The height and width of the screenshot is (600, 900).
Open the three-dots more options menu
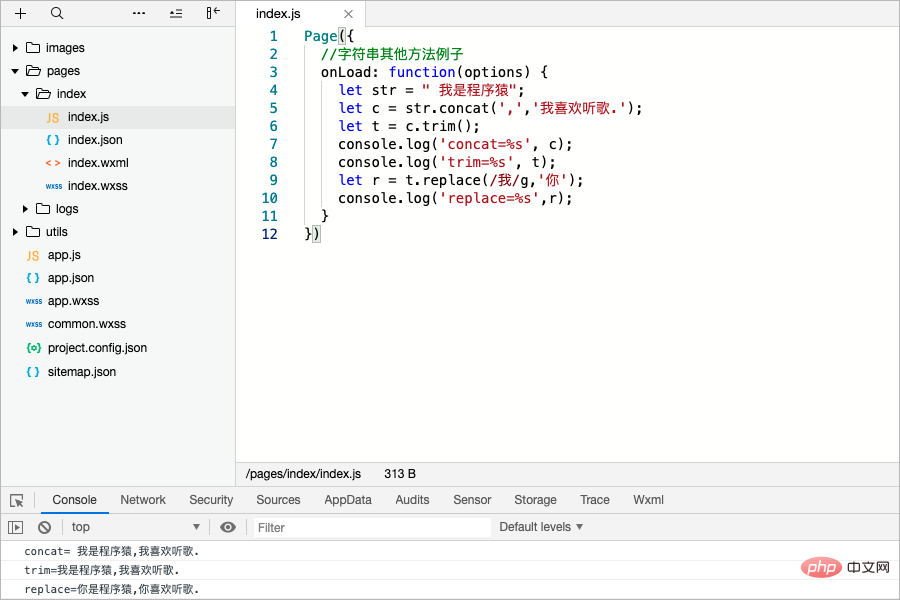pos(139,13)
